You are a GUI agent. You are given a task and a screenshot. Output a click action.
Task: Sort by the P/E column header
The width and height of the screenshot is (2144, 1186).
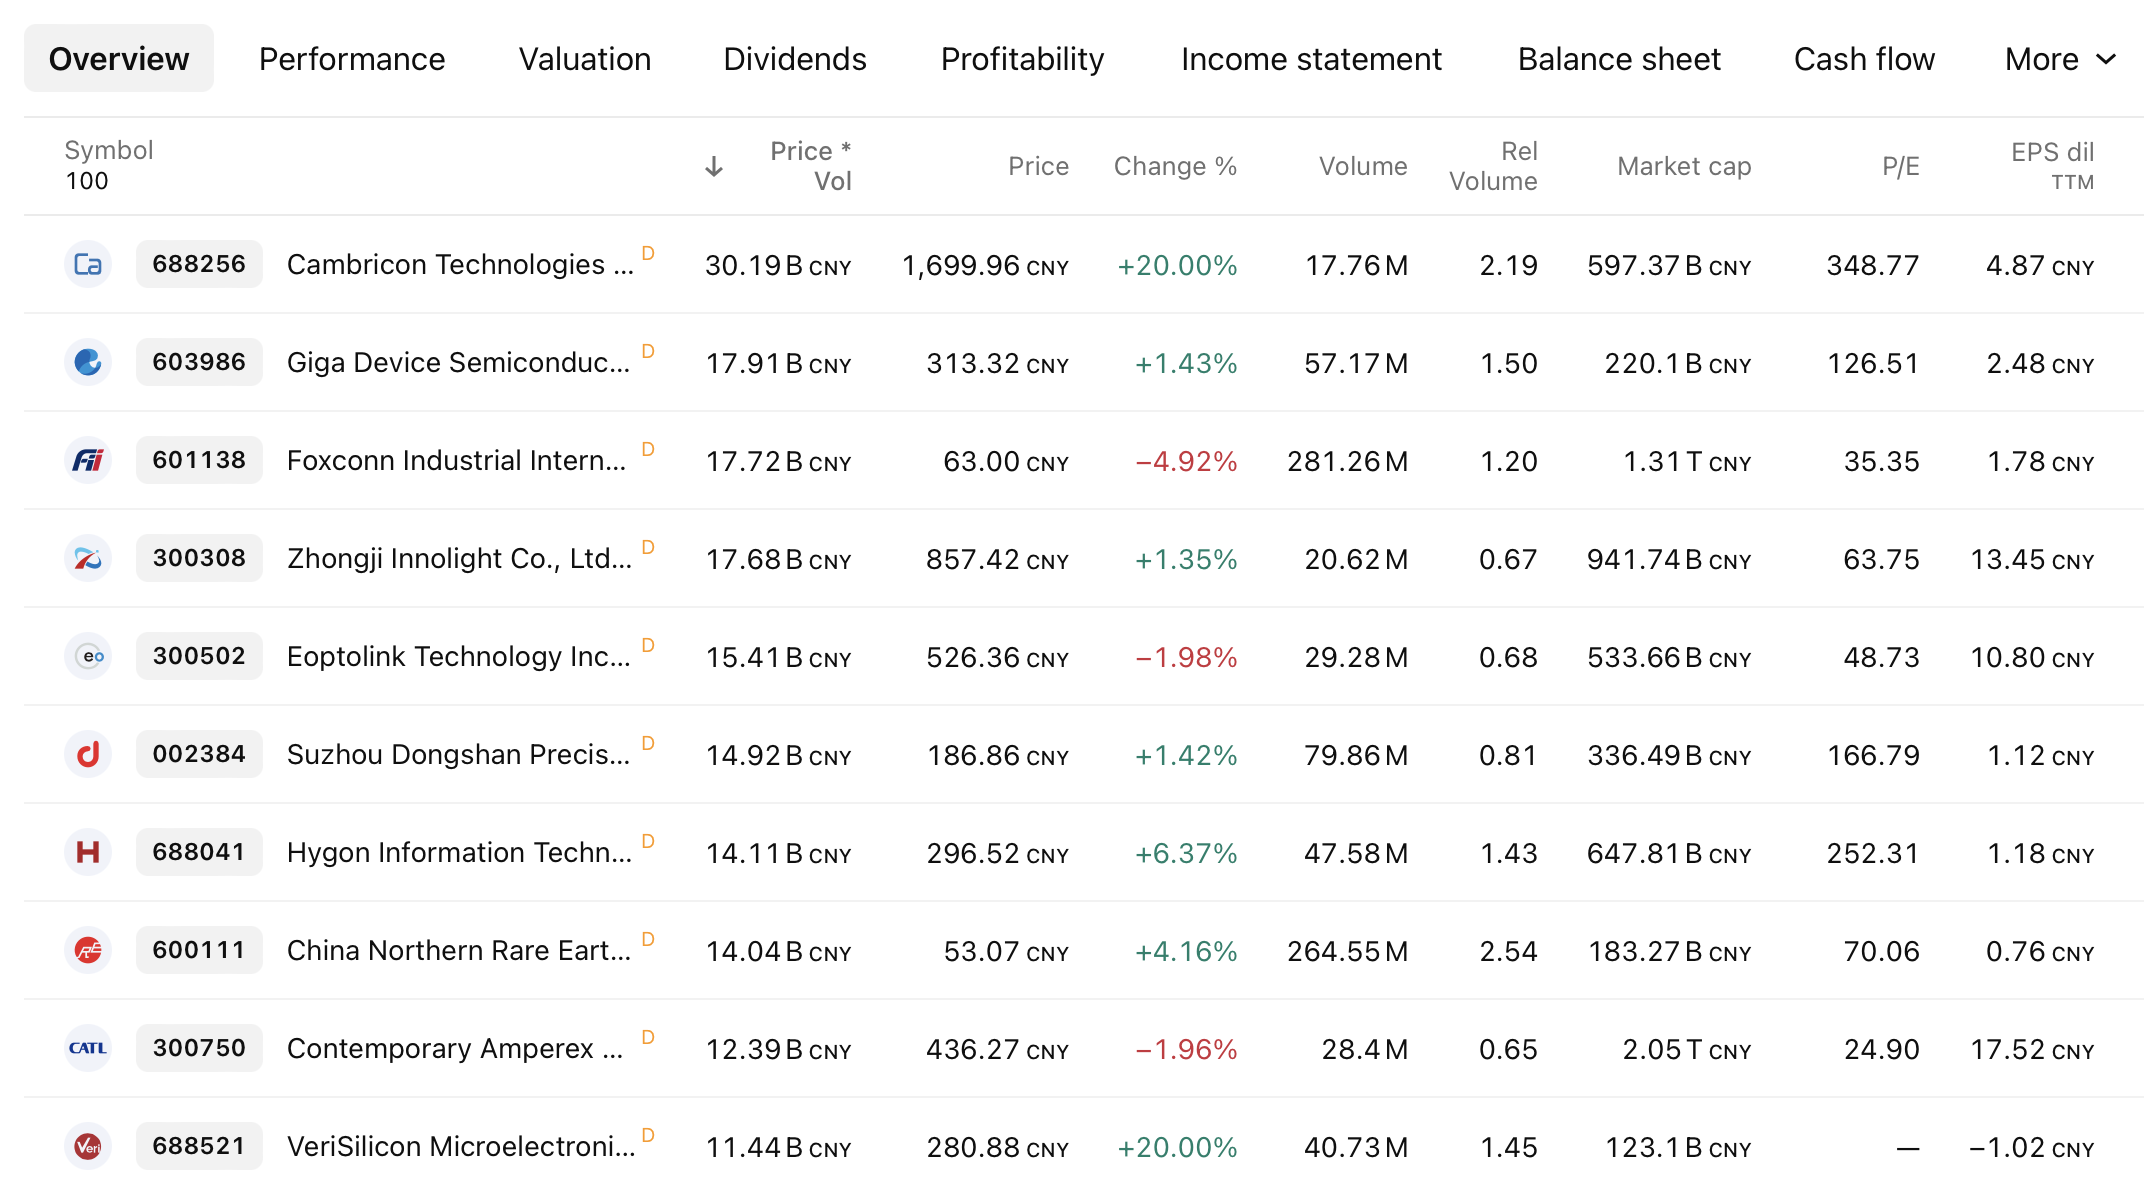pos(1900,166)
